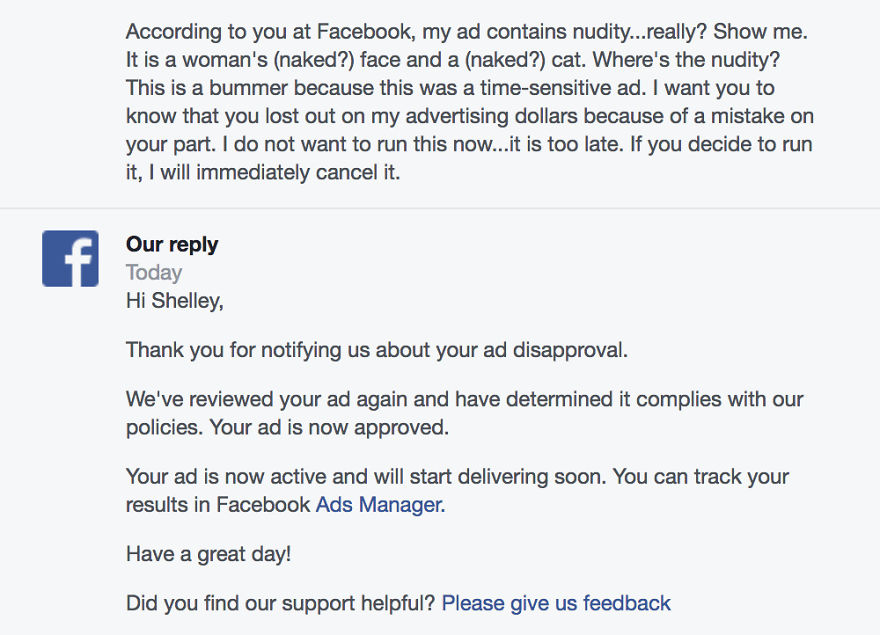The image size is (880, 635).
Task: Click the Facebook logo avatar
Action: pos(70,258)
